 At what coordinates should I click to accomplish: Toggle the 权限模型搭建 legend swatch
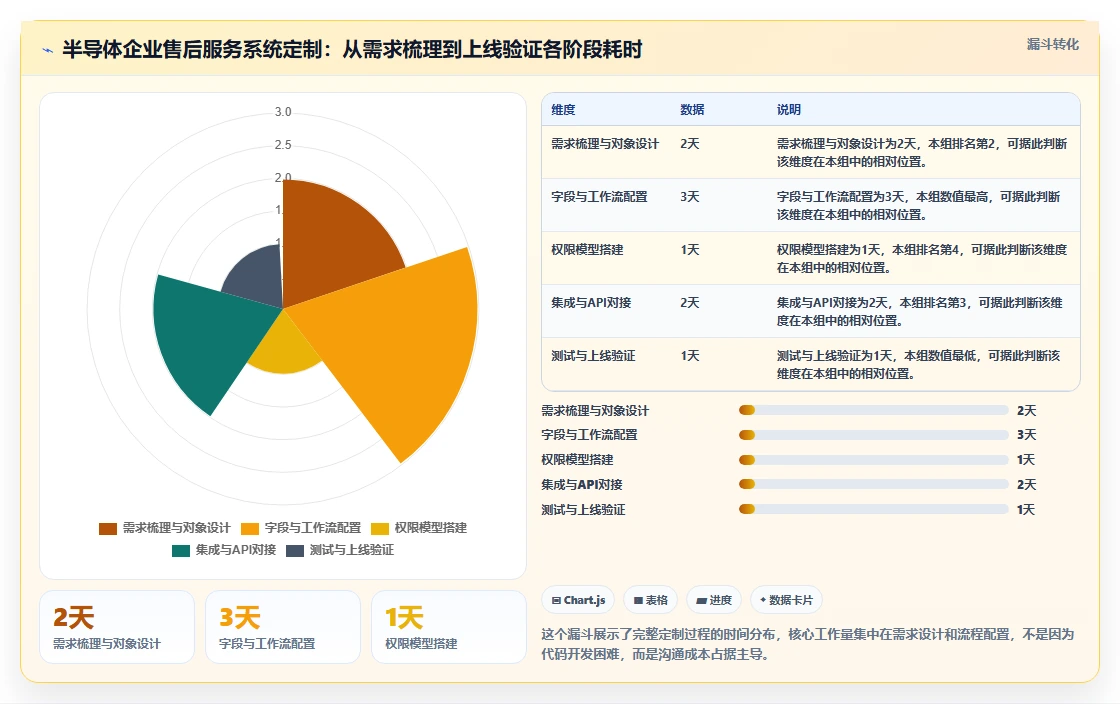click(380, 528)
